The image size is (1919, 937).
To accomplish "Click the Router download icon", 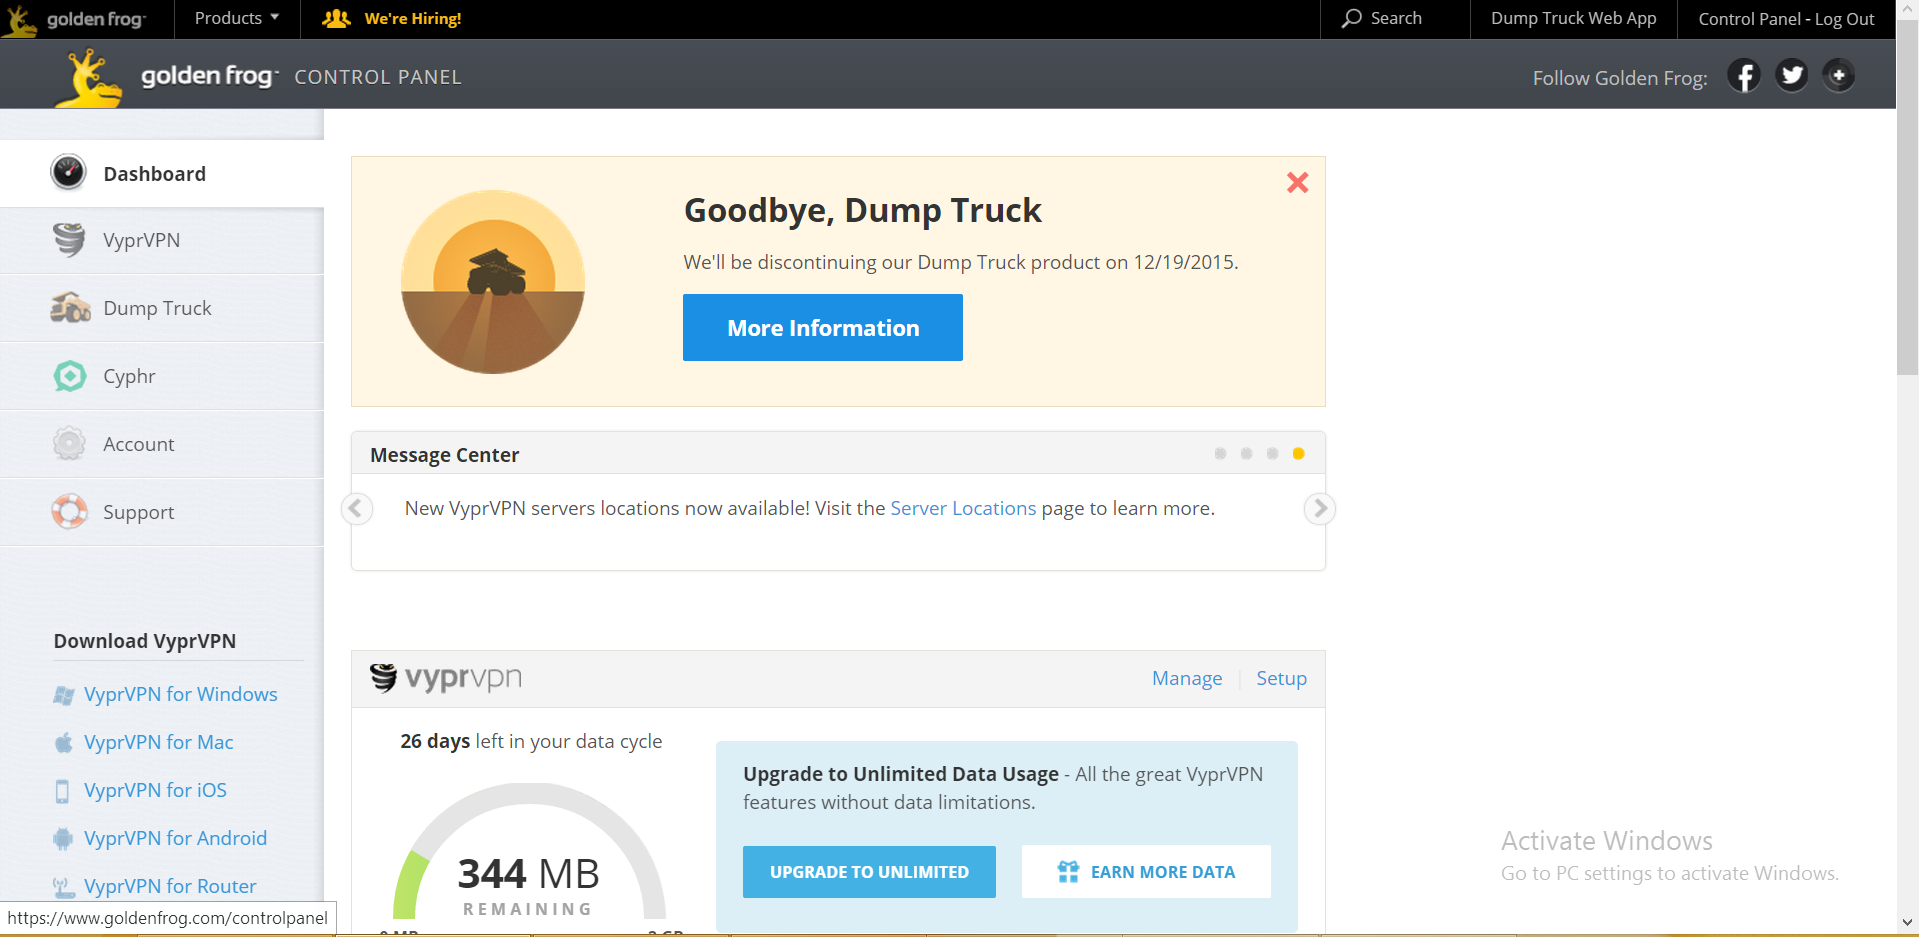I will tap(63, 887).
